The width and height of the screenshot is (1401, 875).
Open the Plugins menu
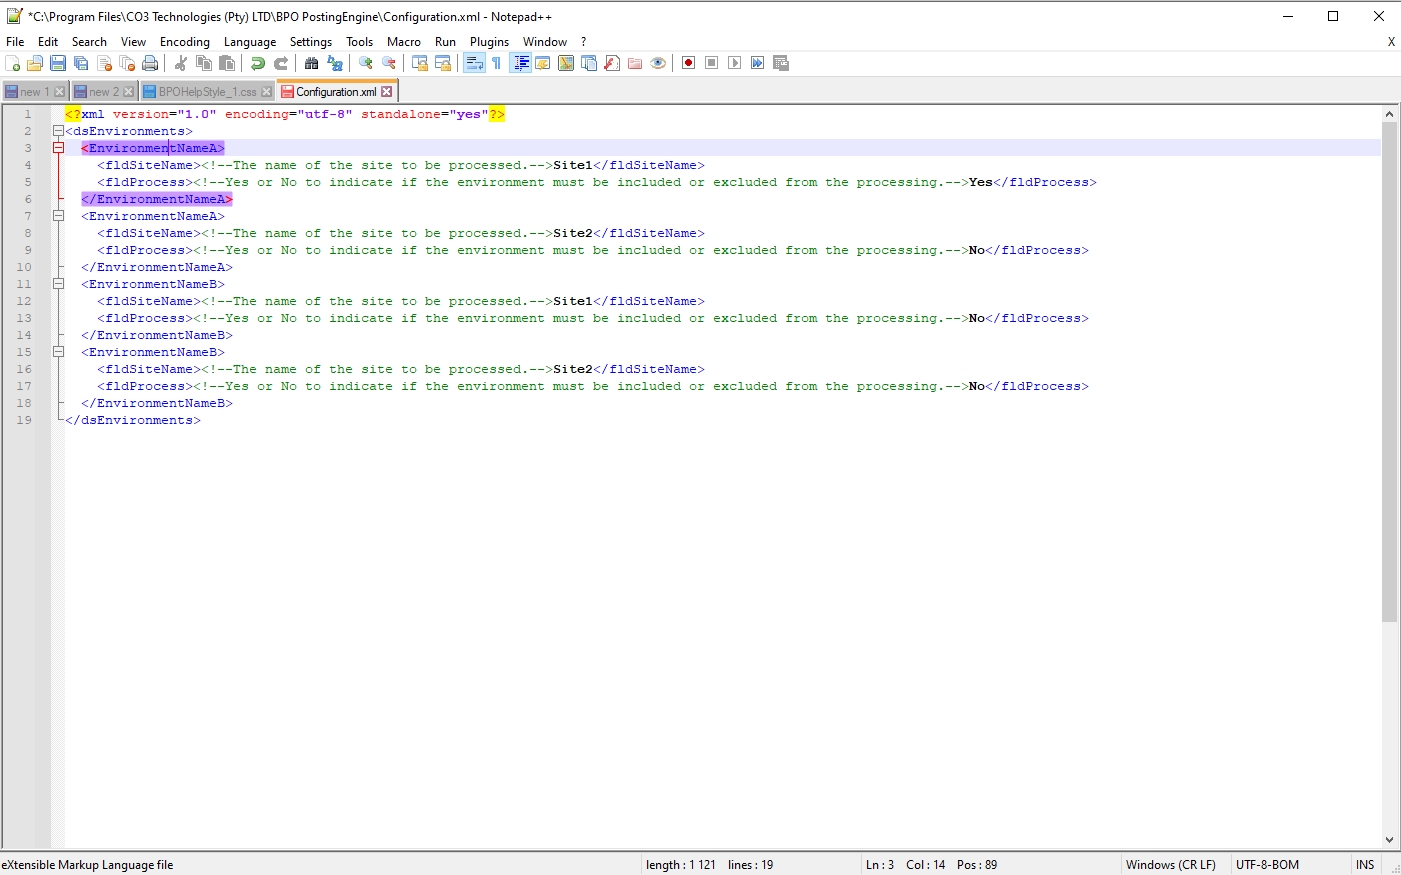point(489,42)
